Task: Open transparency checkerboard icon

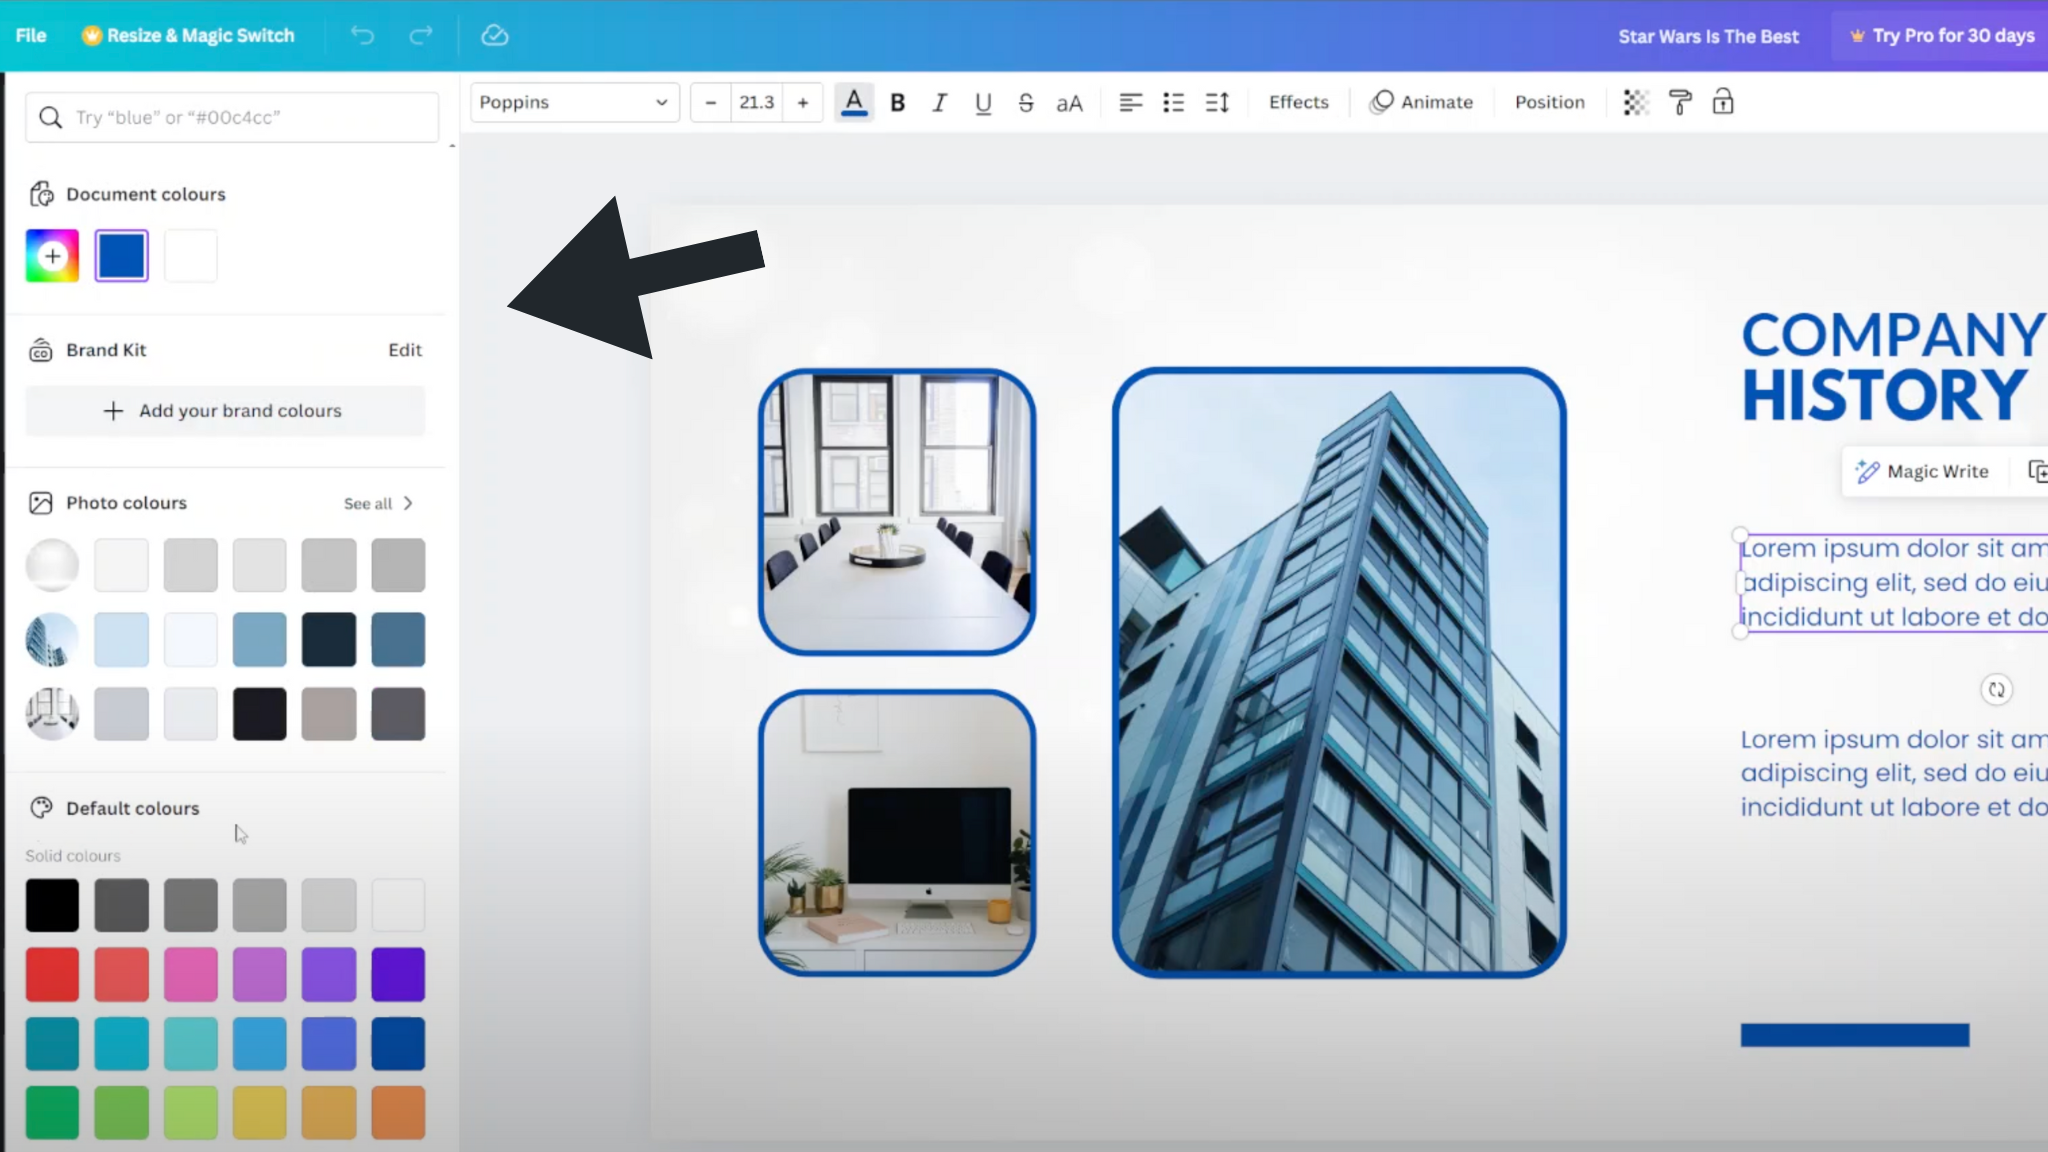Action: pos(1635,102)
